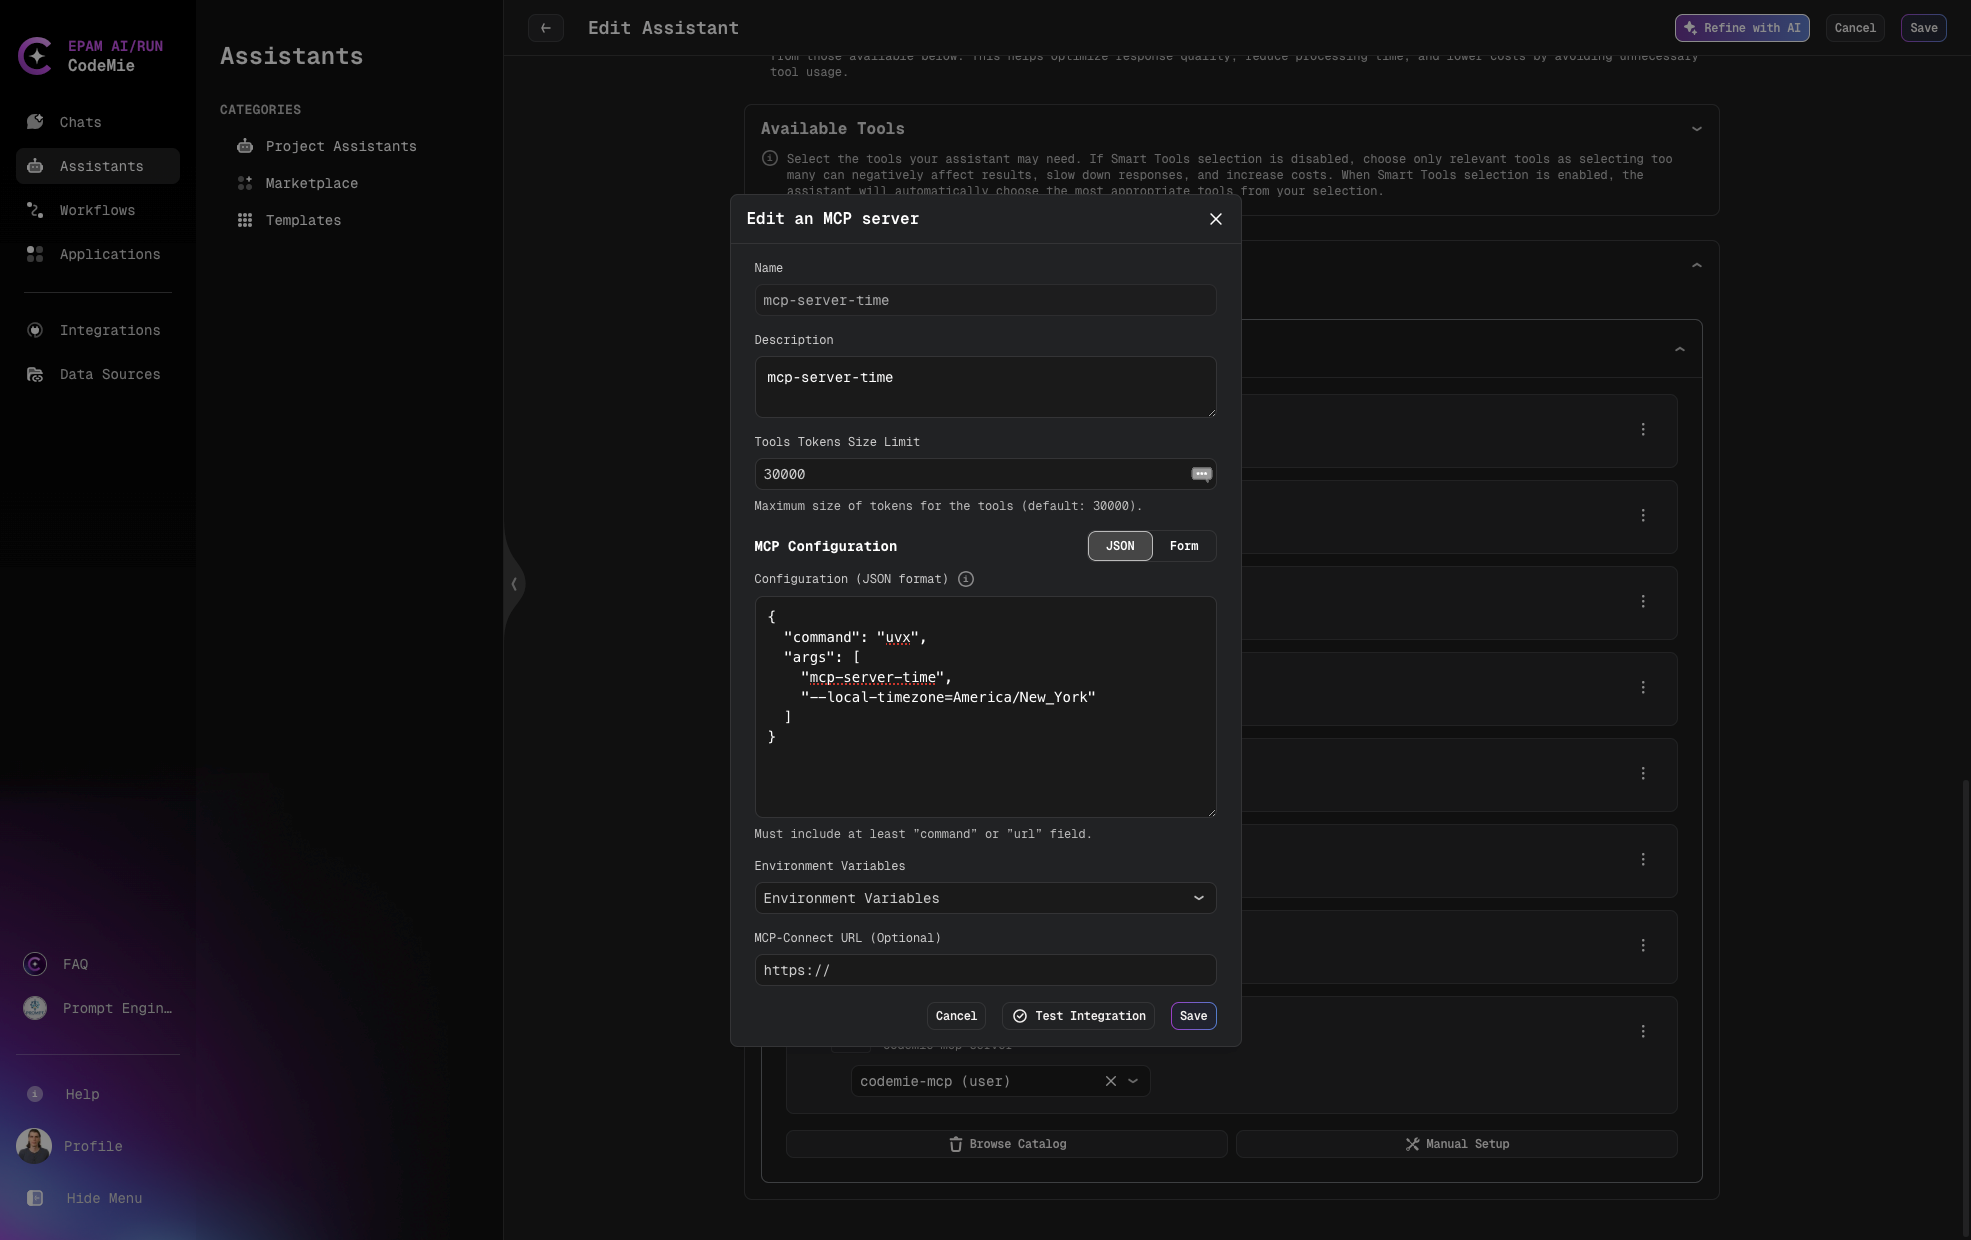Click the Test Integration button
The width and height of the screenshot is (1971, 1240).
coord(1078,1016)
